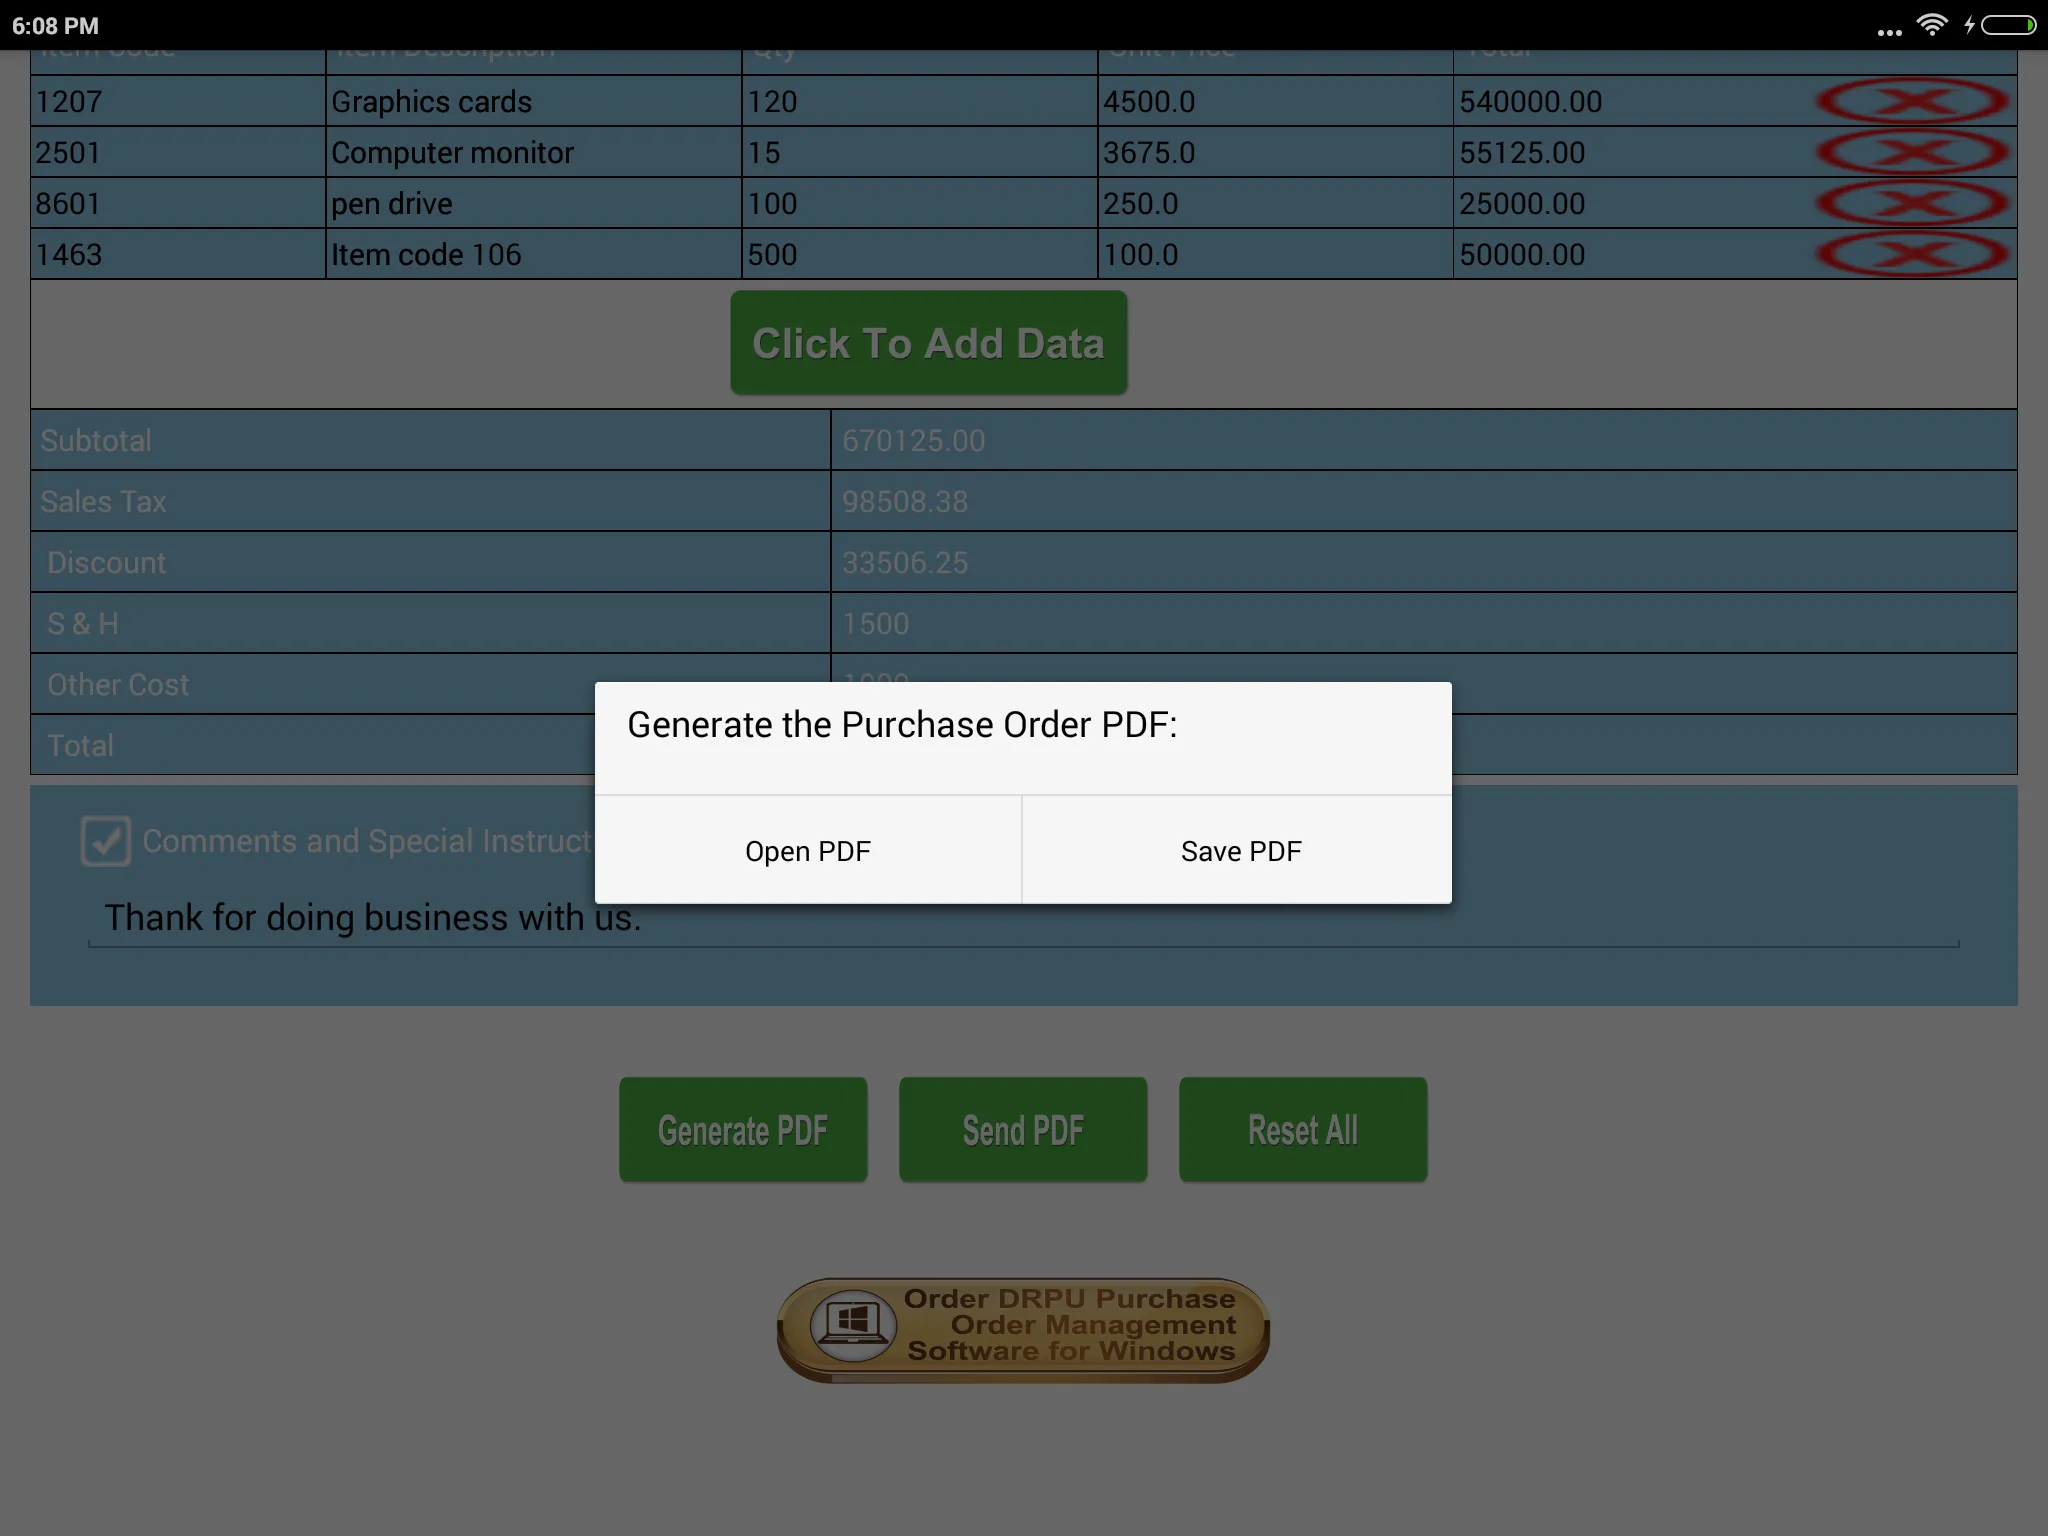
Task: Click the comments text field
Action: click(1023, 918)
